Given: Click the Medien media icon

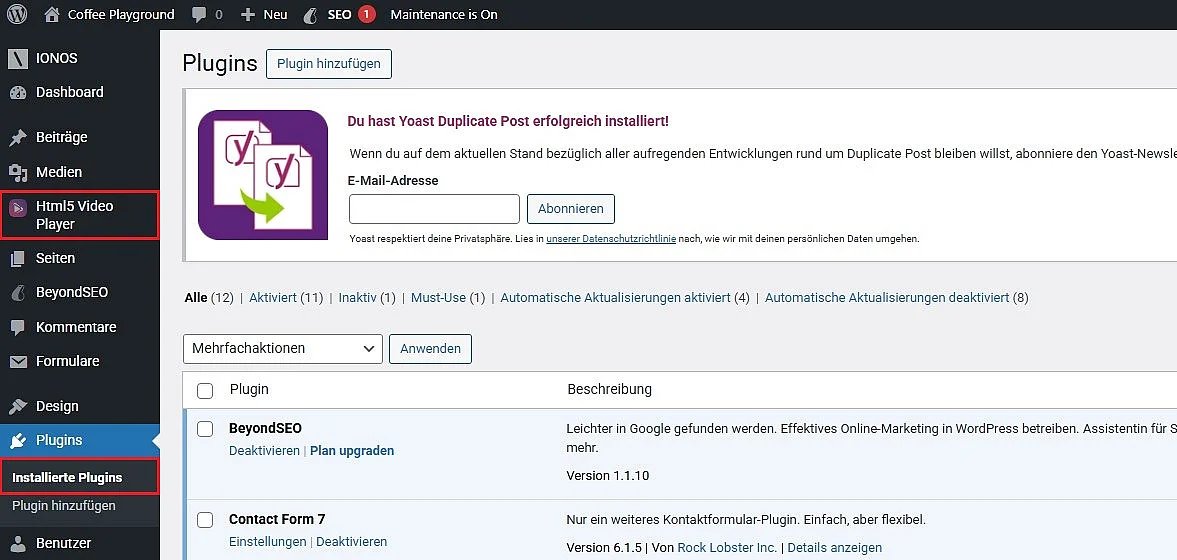Looking at the screenshot, I should (x=18, y=173).
